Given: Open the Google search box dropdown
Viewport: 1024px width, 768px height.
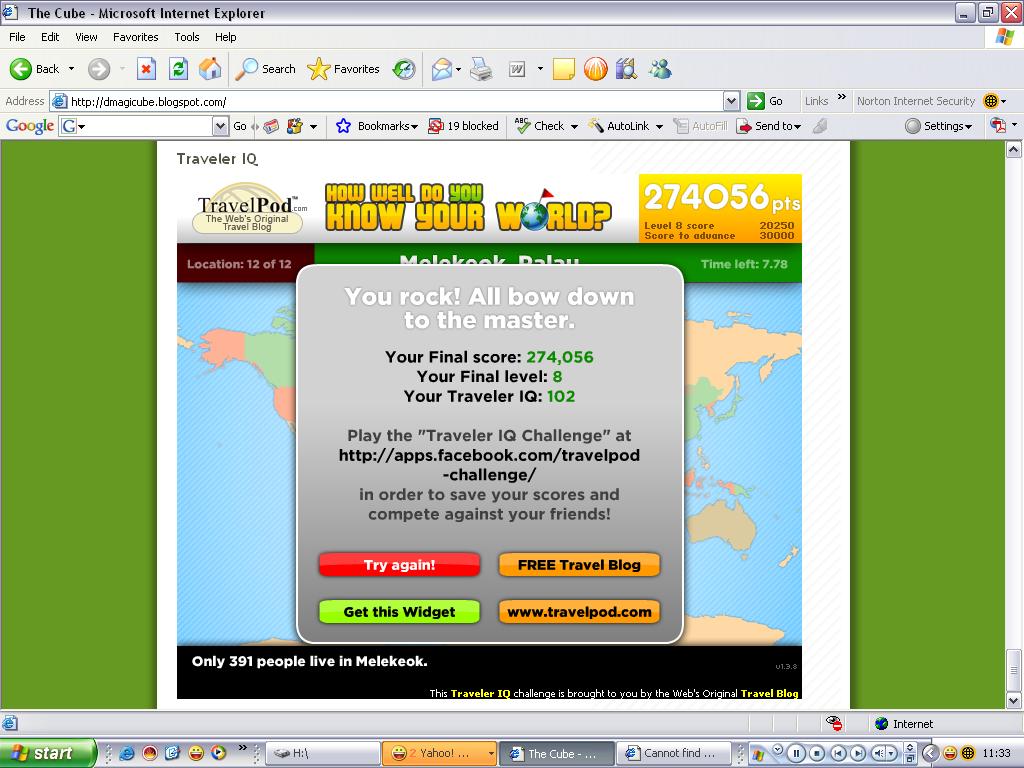Looking at the screenshot, I should tap(221, 126).
